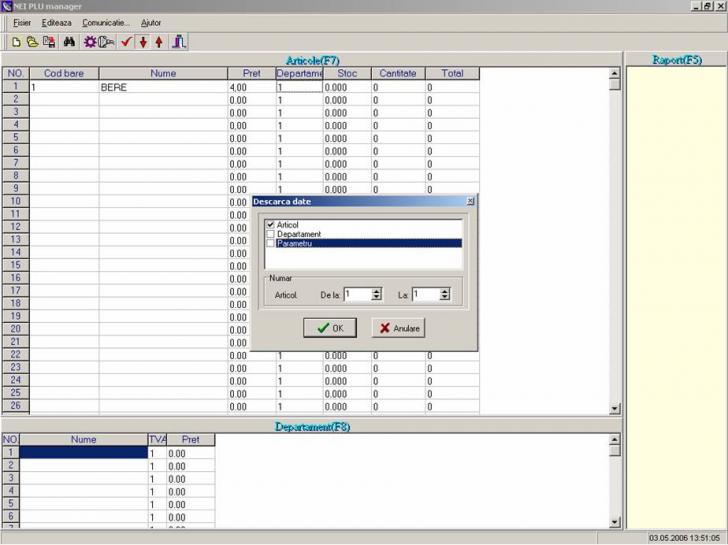
Task: Click the 'De la' number input field
Action: pos(356,294)
